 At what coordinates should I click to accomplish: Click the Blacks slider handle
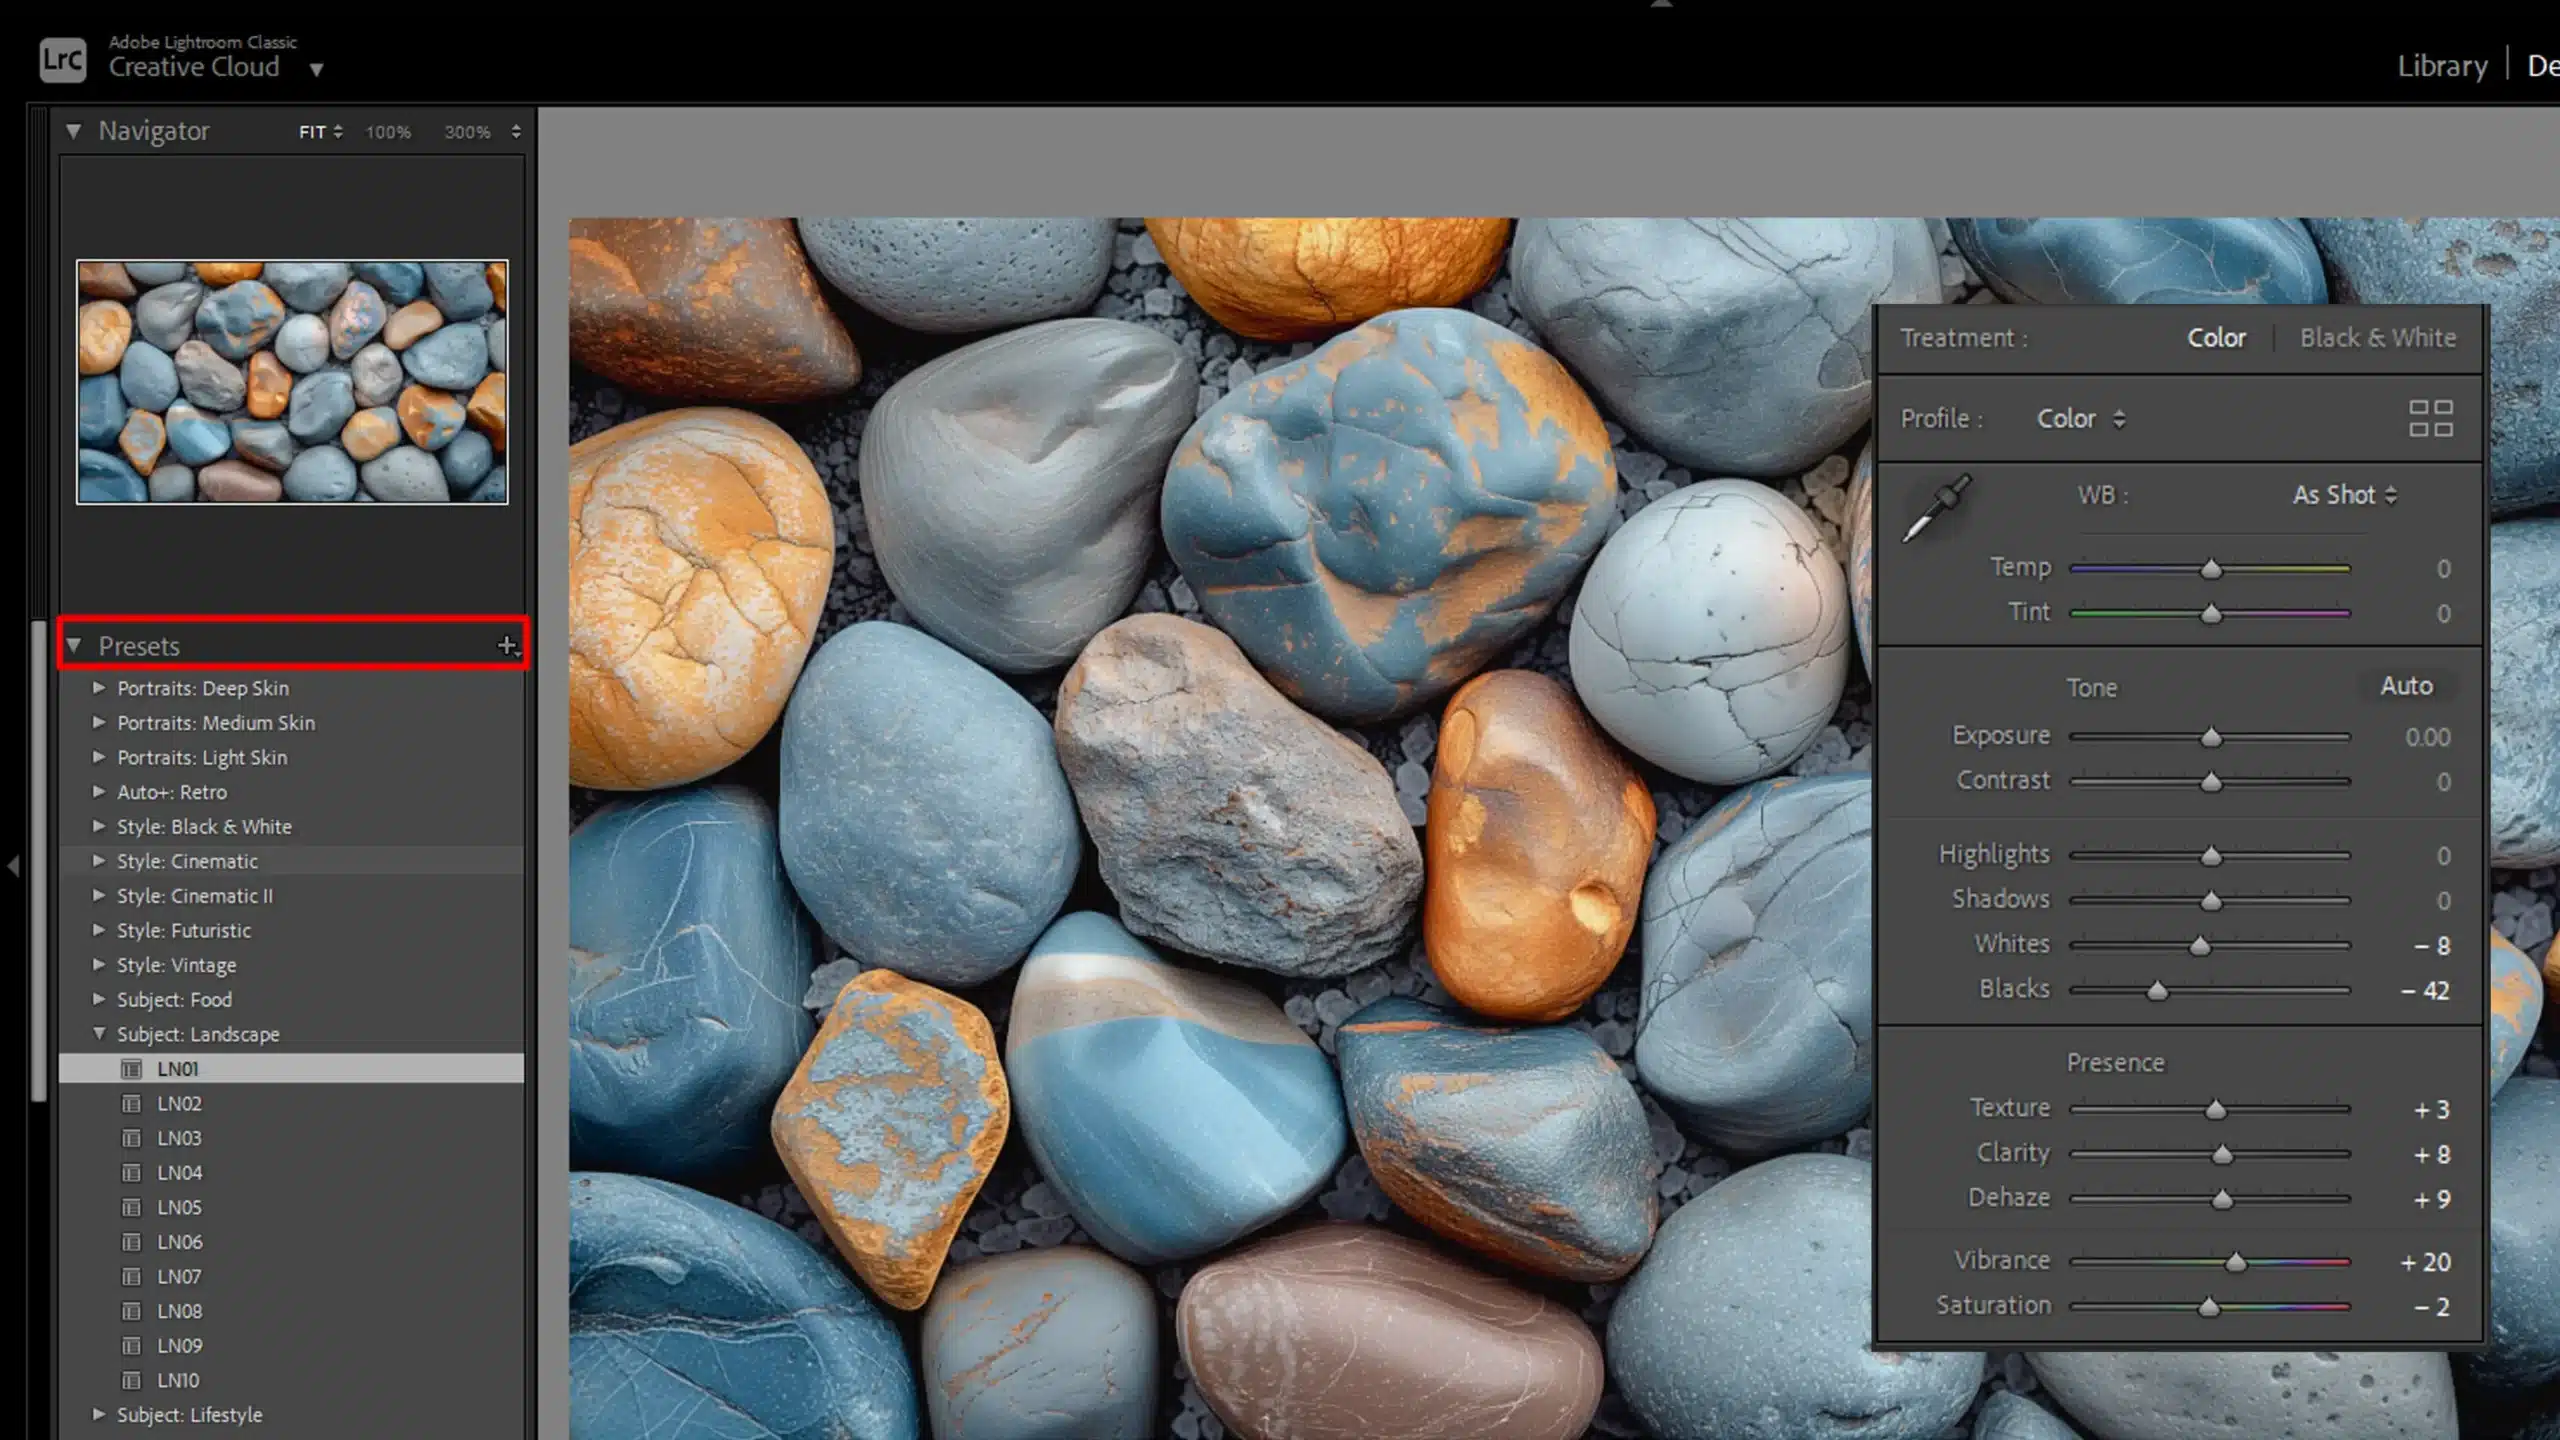[2157, 990]
